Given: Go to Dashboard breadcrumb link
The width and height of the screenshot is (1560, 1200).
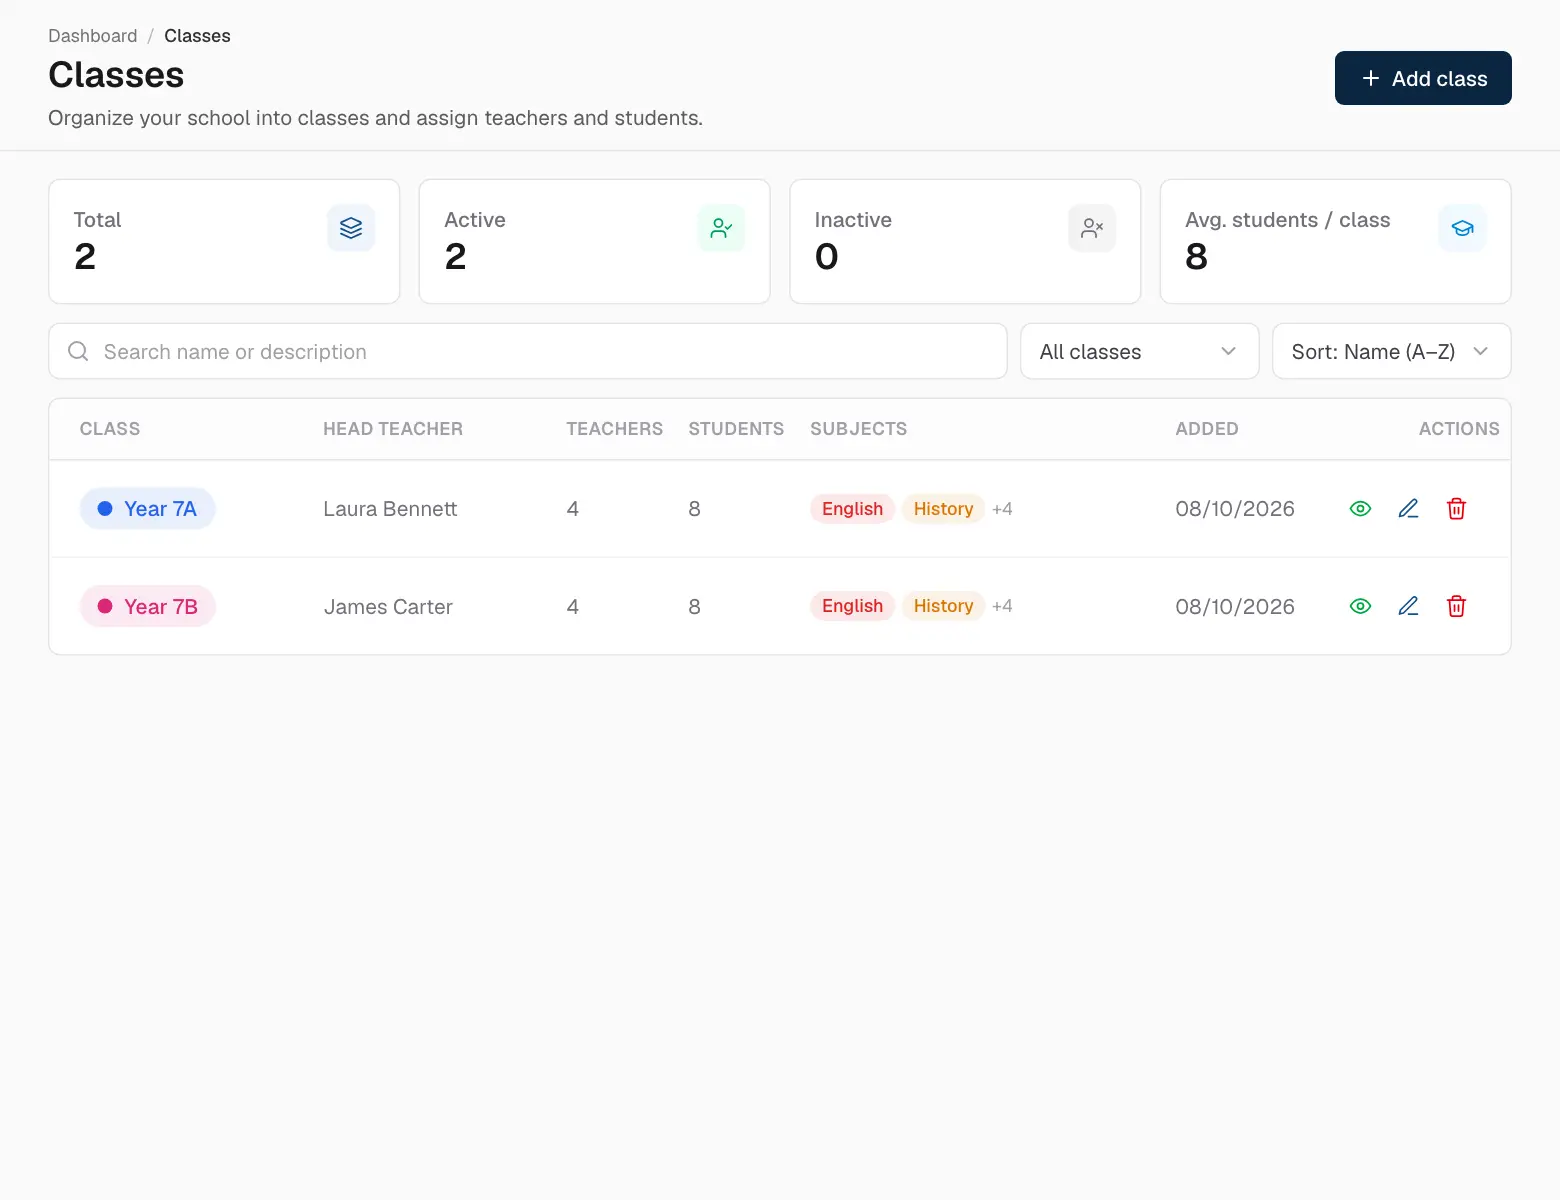Looking at the screenshot, I should point(93,36).
